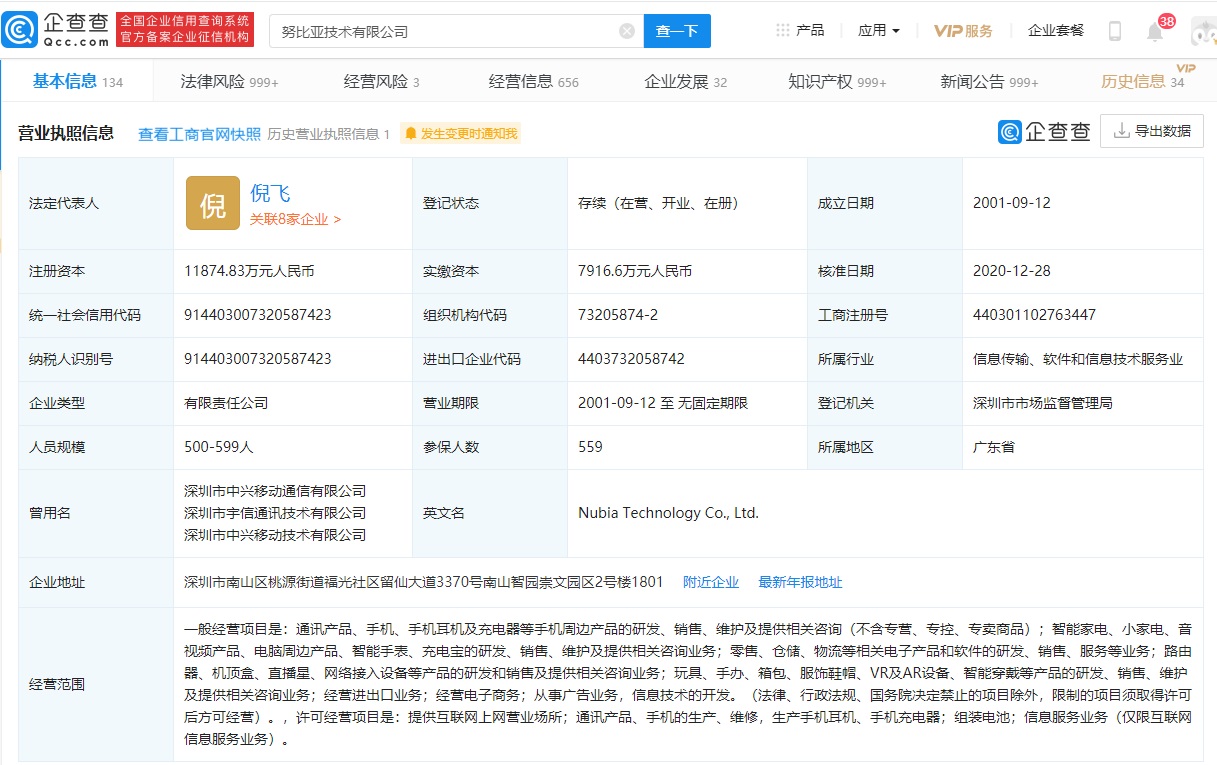Viewport: 1217px width, 765px height.
Task: Open legal representative 倪飞 profile link
Action: pos(270,194)
